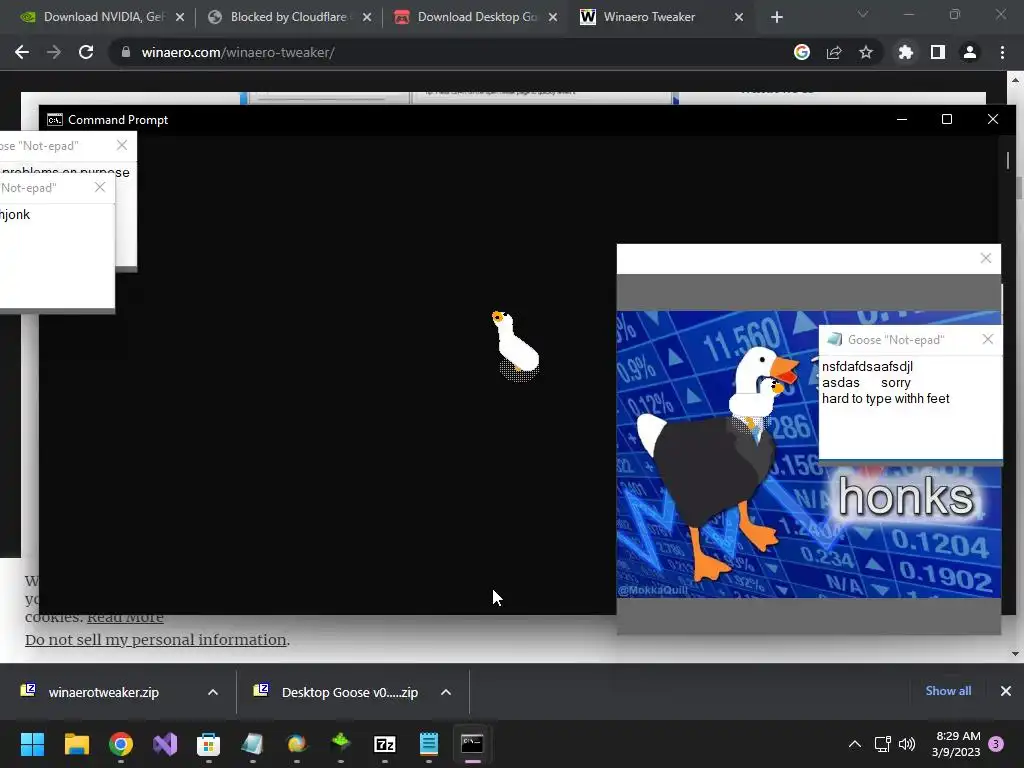Click the hjonk text in Not-epad
Screen dimensions: 1024x768
coord(15,214)
